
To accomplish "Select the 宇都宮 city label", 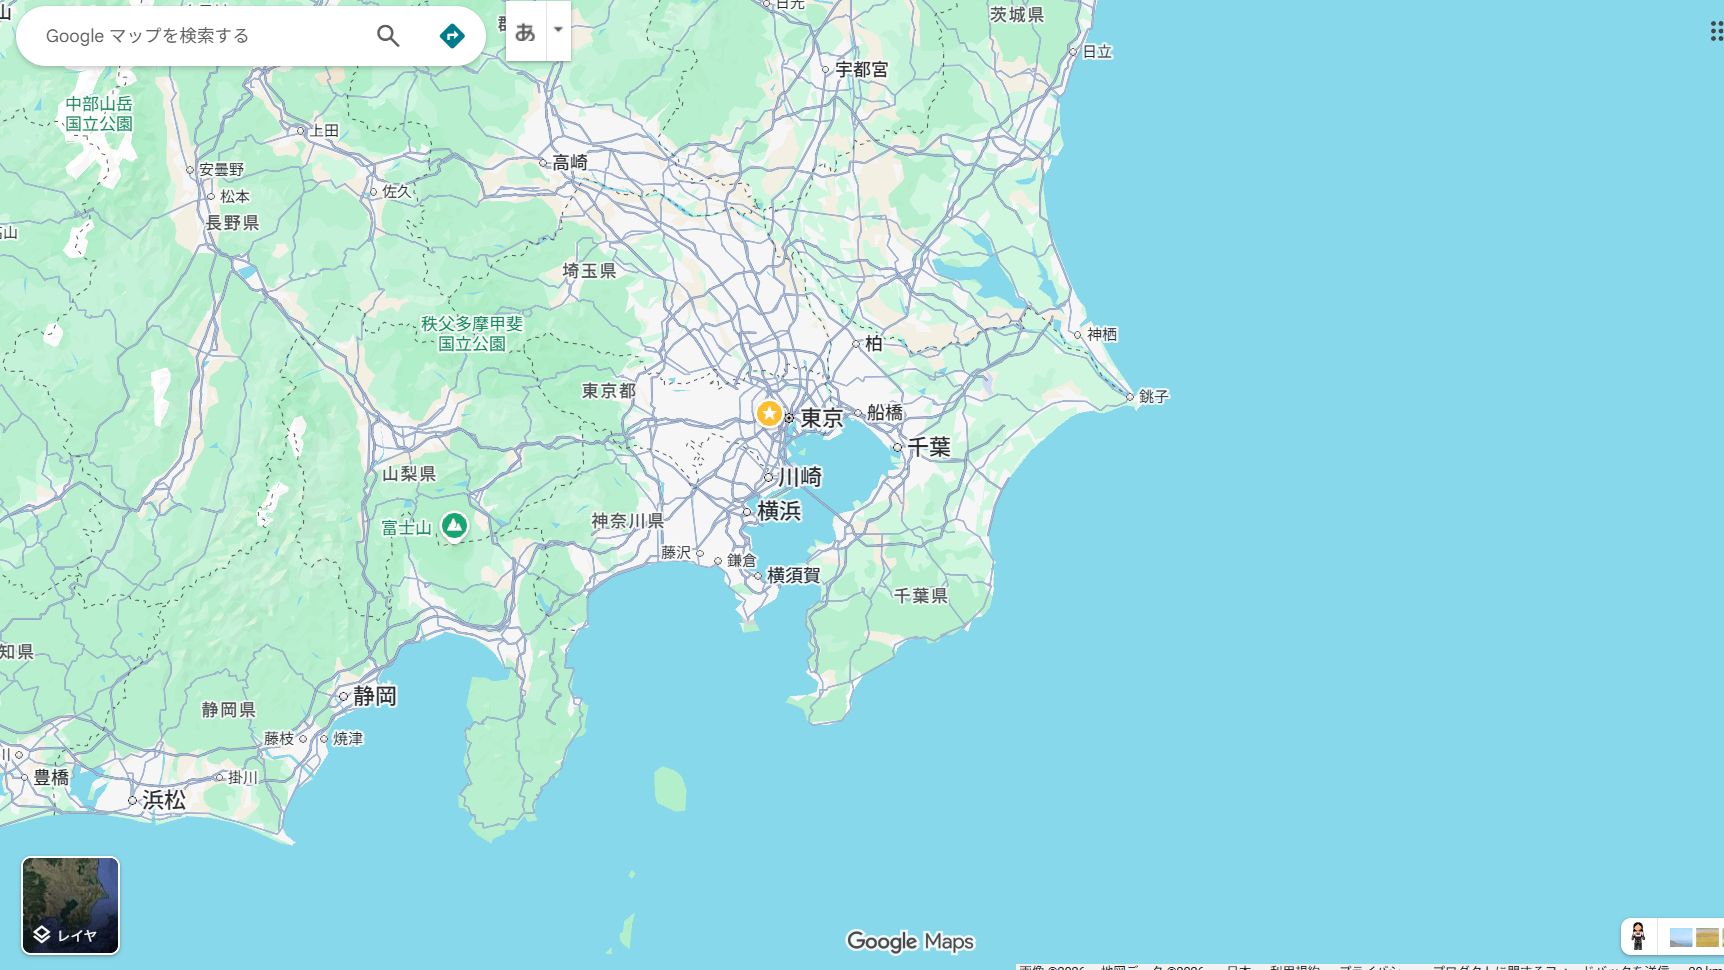I will [x=862, y=69].
